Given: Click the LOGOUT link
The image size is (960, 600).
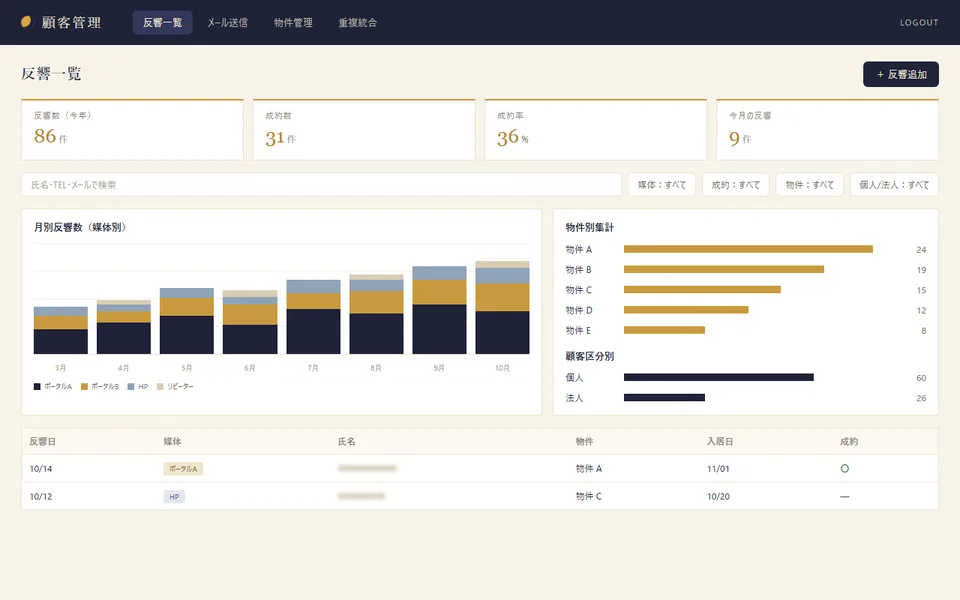Looking at the screenshot, I should [918, 23].
